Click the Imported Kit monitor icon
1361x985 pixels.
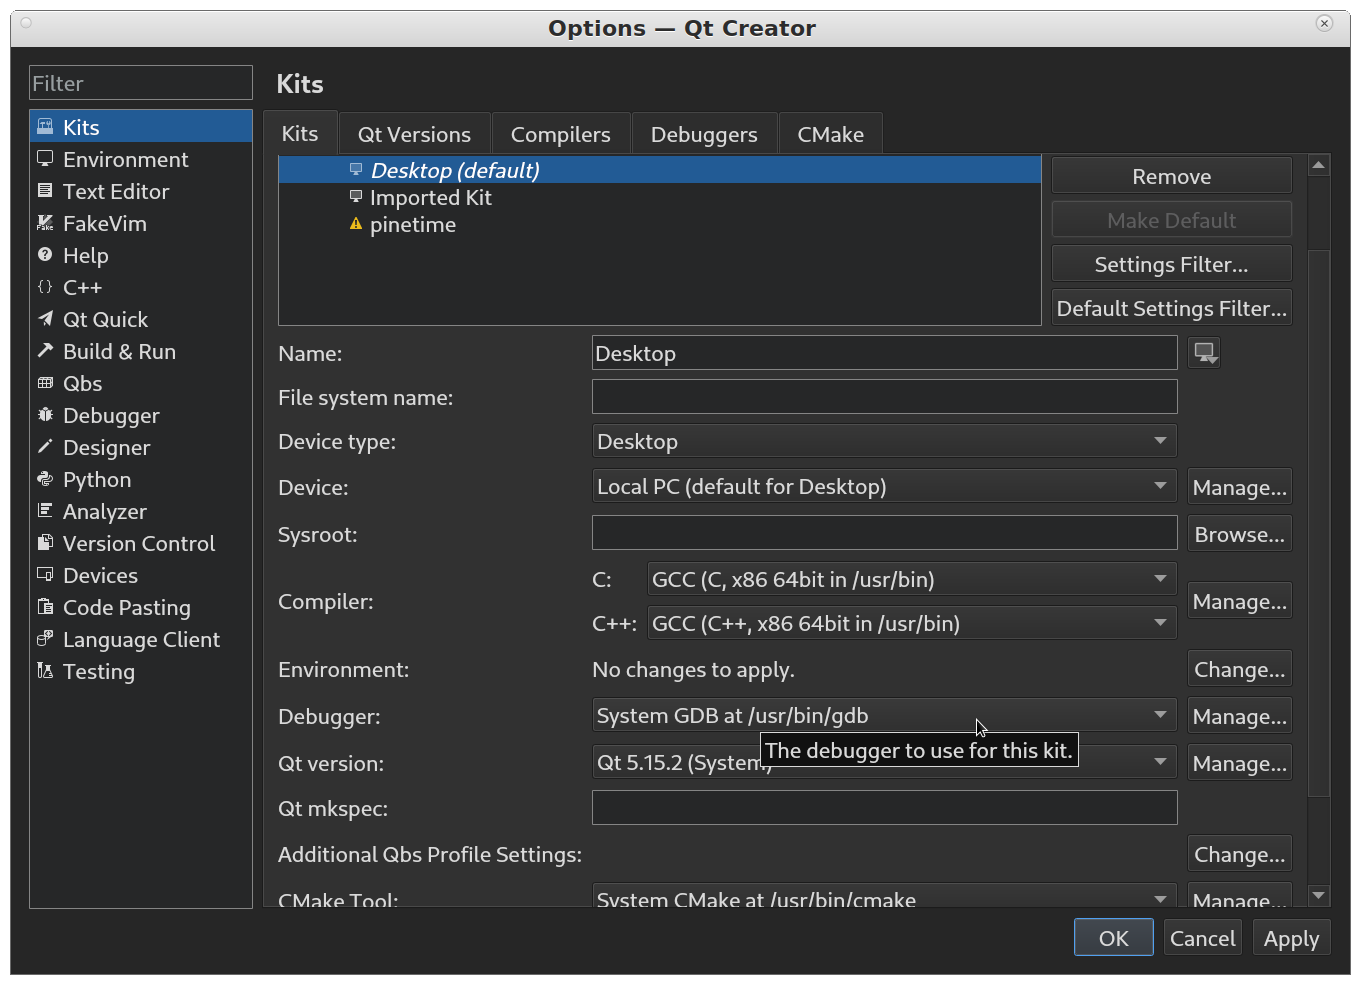pyautogui.click(x=355, y=196)
